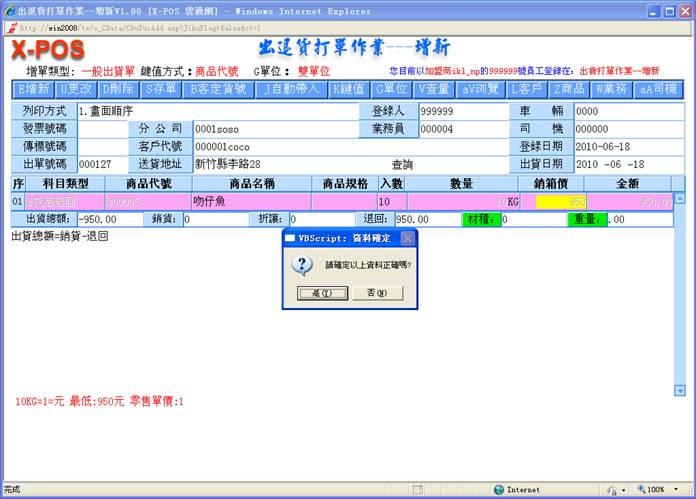Viewport: 696px width, 499px height.
Task: Confirm with 是(Y) in the dialog
Action: 322,293
